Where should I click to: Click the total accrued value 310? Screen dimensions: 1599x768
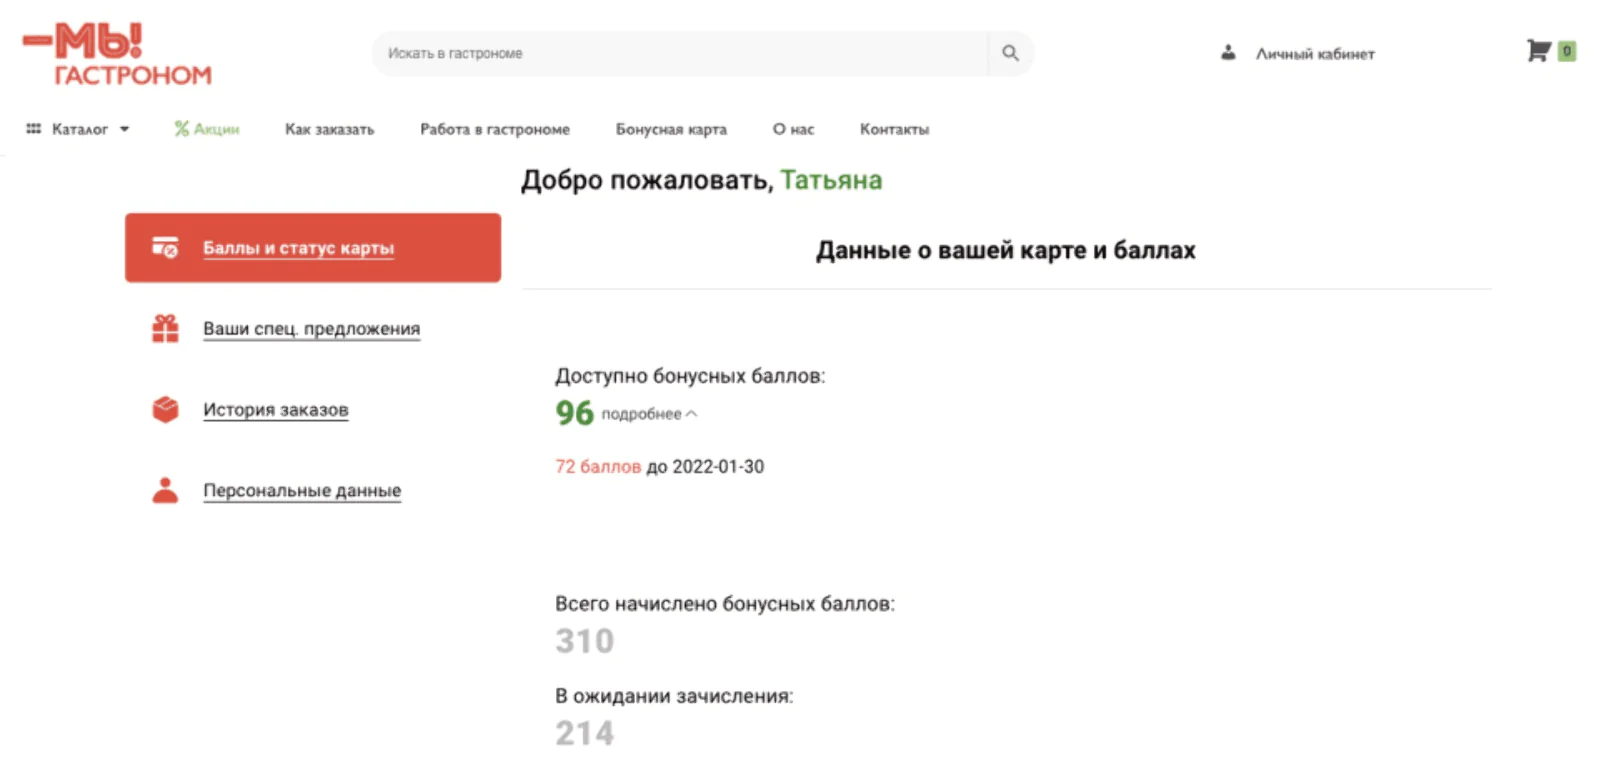click(585, 641)
